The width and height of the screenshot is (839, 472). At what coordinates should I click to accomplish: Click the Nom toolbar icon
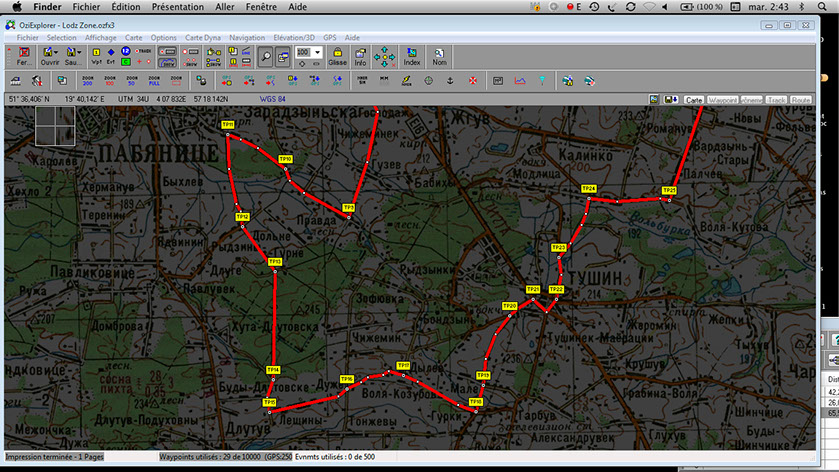pyautogui.click(x=439, y=55)
